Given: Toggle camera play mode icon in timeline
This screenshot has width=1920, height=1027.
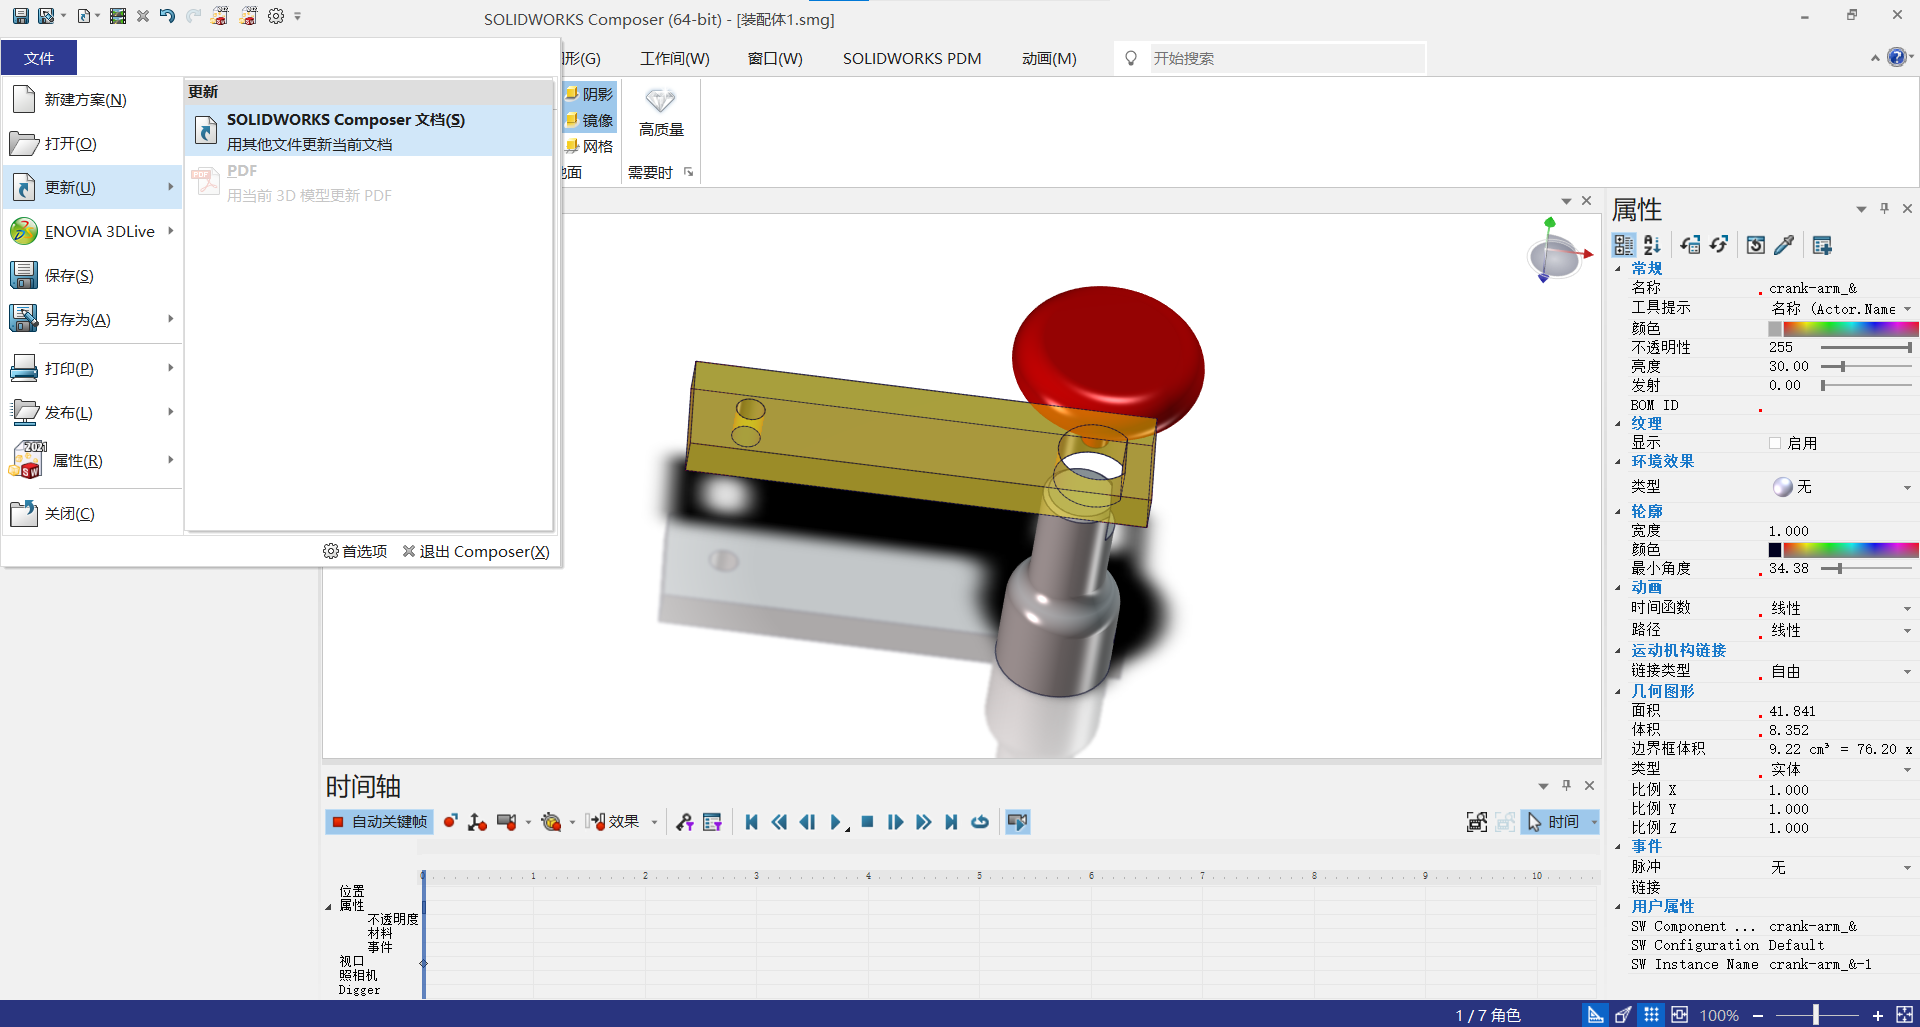Looking at the screenshot, I should 1018,822.
